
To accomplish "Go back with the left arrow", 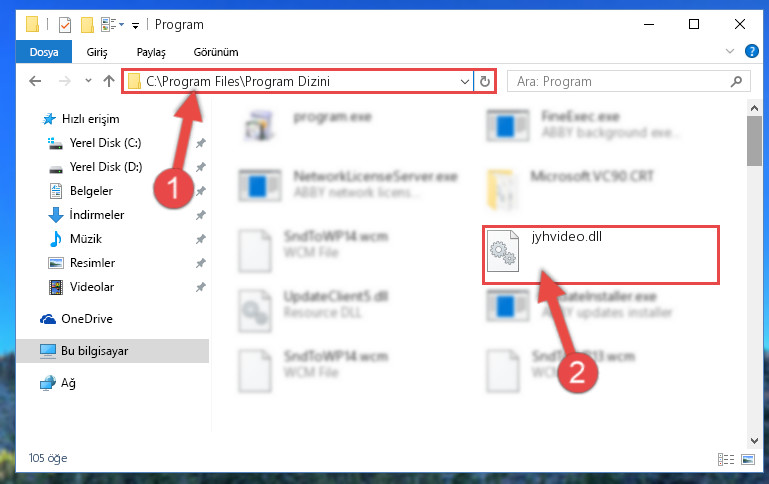I will 35,81.
